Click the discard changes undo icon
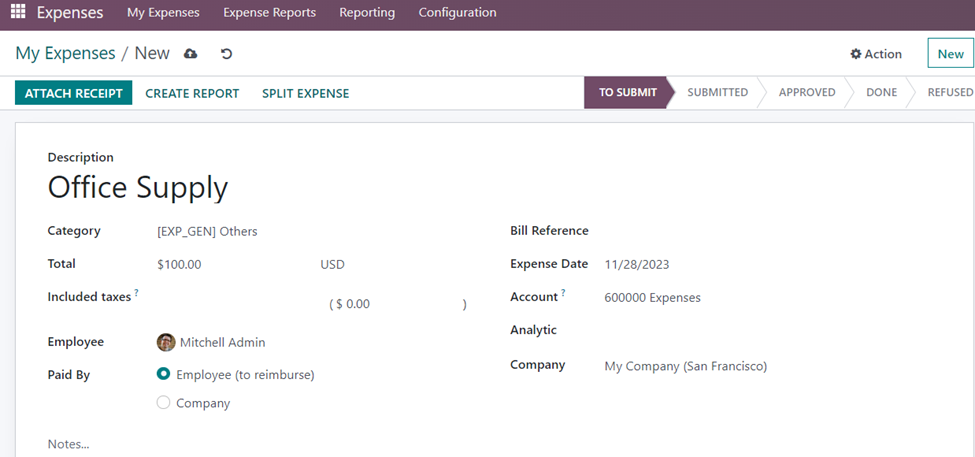This screenshot has width=975, height=457. 226,53
